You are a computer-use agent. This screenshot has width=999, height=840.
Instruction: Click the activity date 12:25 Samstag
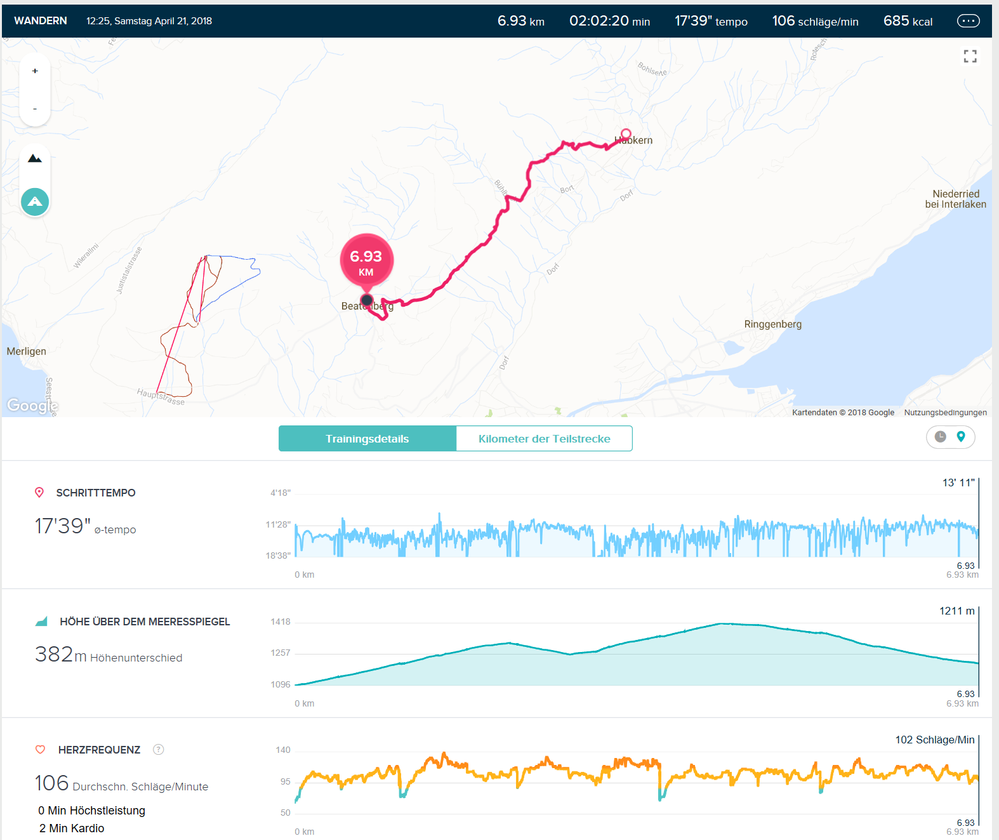click(x=149, y=21)
